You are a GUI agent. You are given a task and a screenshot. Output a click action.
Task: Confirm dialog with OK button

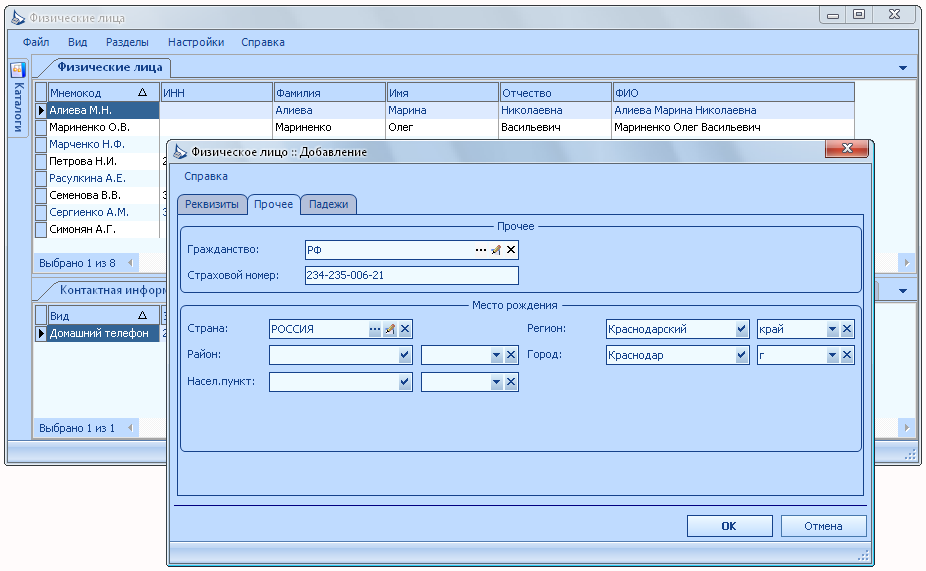coord(729,526)
